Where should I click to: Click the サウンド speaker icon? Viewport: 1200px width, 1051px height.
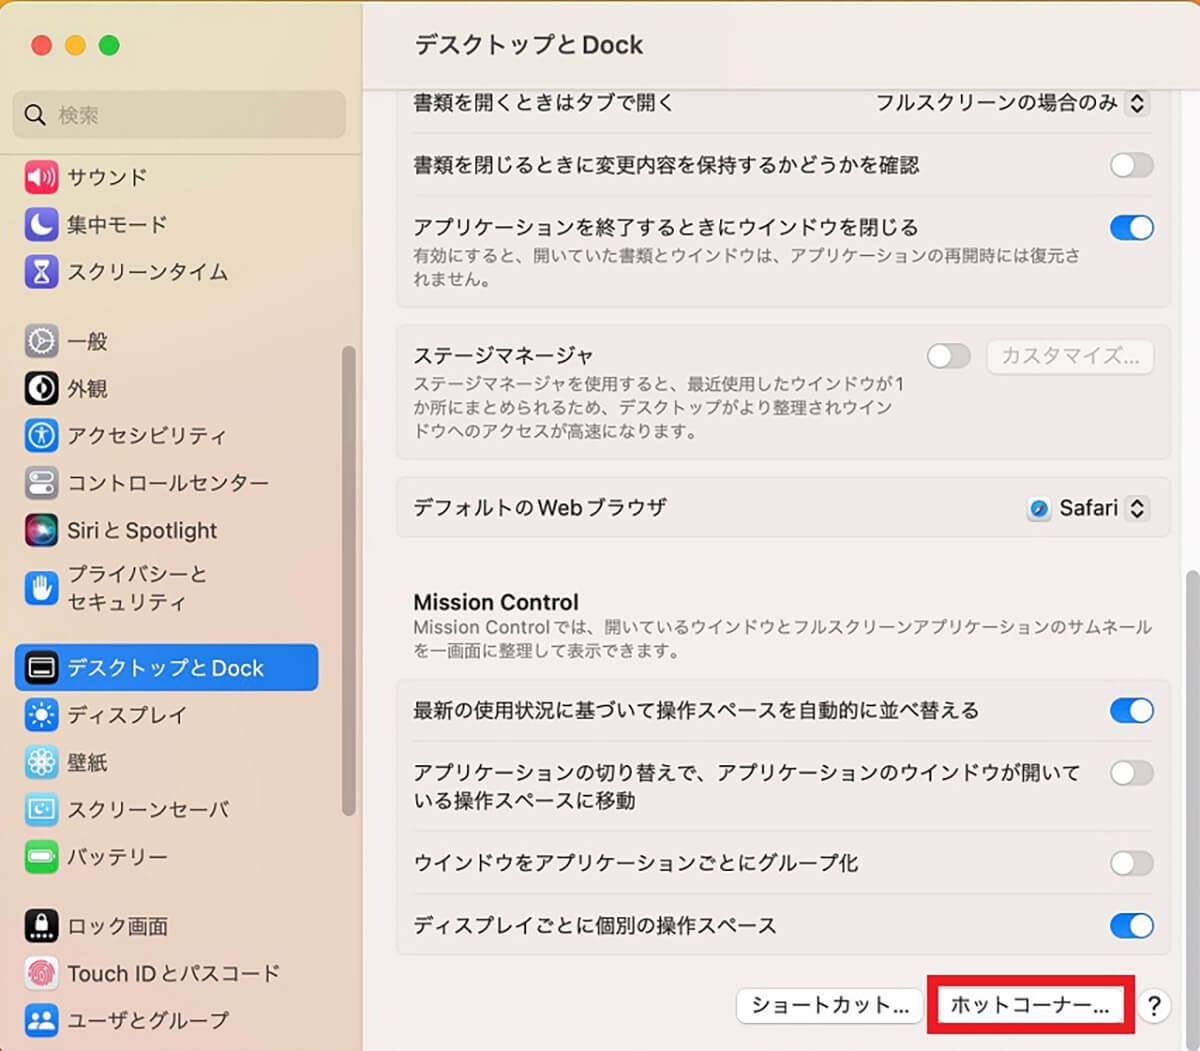tap(41, 177)
